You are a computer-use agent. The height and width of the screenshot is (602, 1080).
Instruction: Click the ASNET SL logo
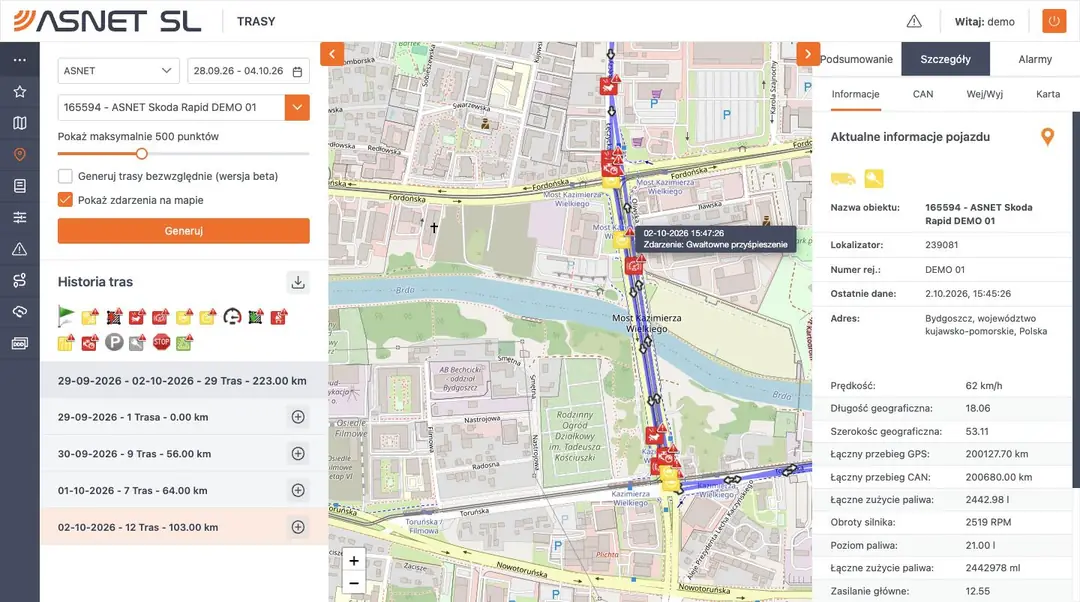pyautogui.click(x=107, y=21)
